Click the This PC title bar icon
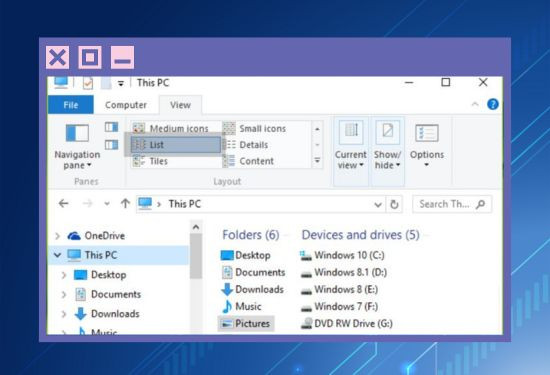The width and height of the screenshot is (550, 375). pos(61,82)
